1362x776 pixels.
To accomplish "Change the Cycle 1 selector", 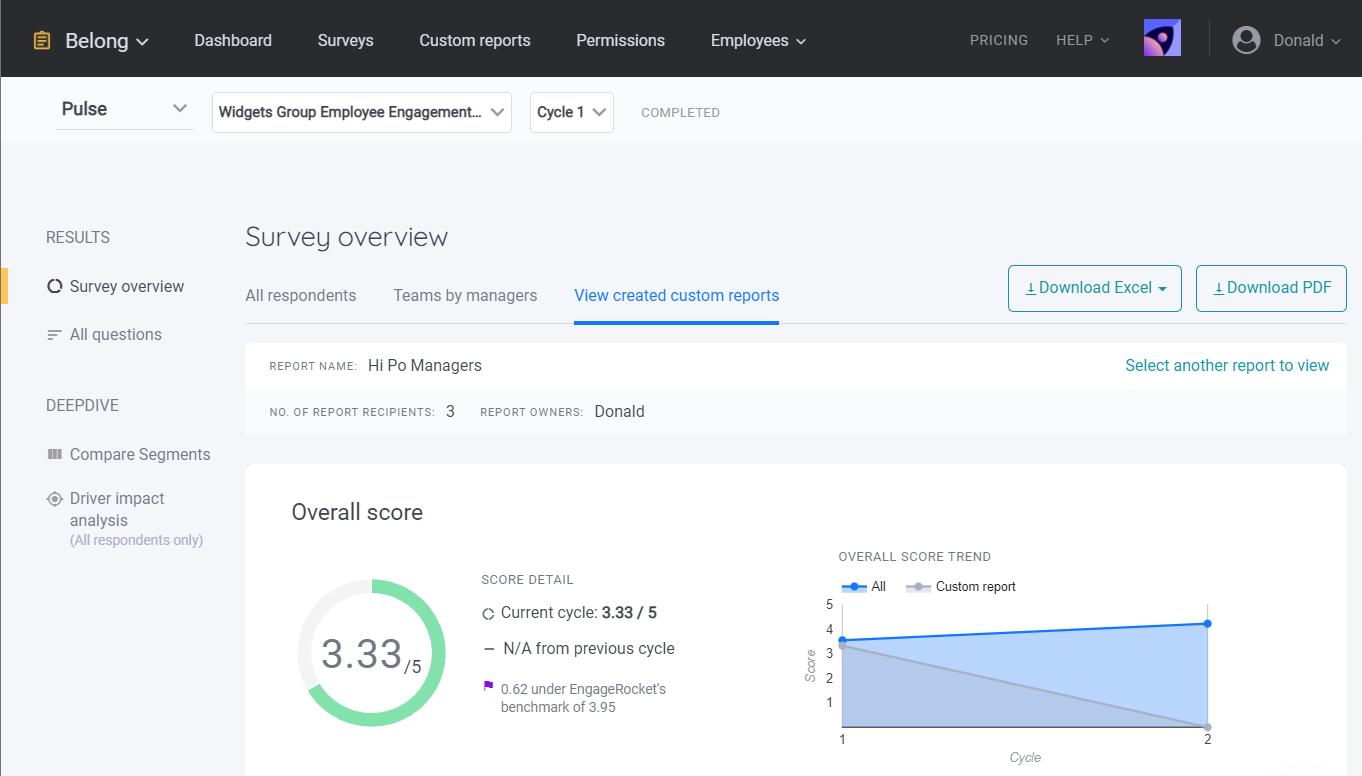I will pos(572,112).
